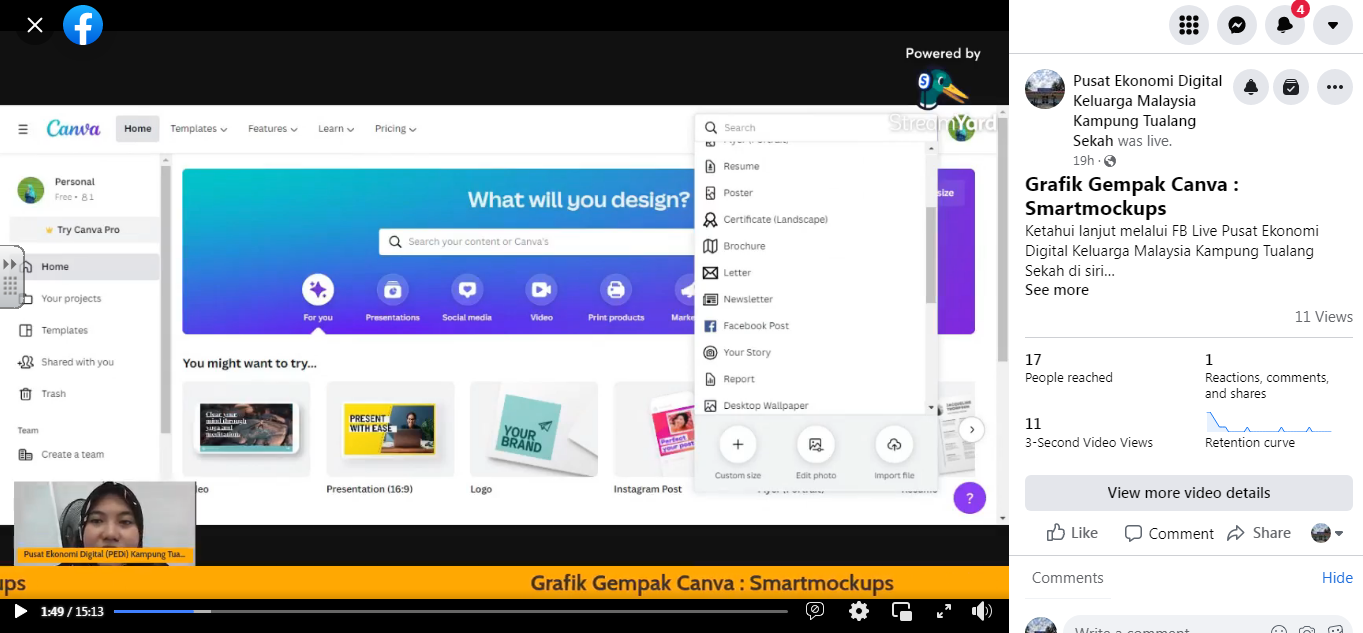1363x633 pixels.
Task: Open the Features dropdown menu
Action: pyautogui.click(x=272, y=129)
